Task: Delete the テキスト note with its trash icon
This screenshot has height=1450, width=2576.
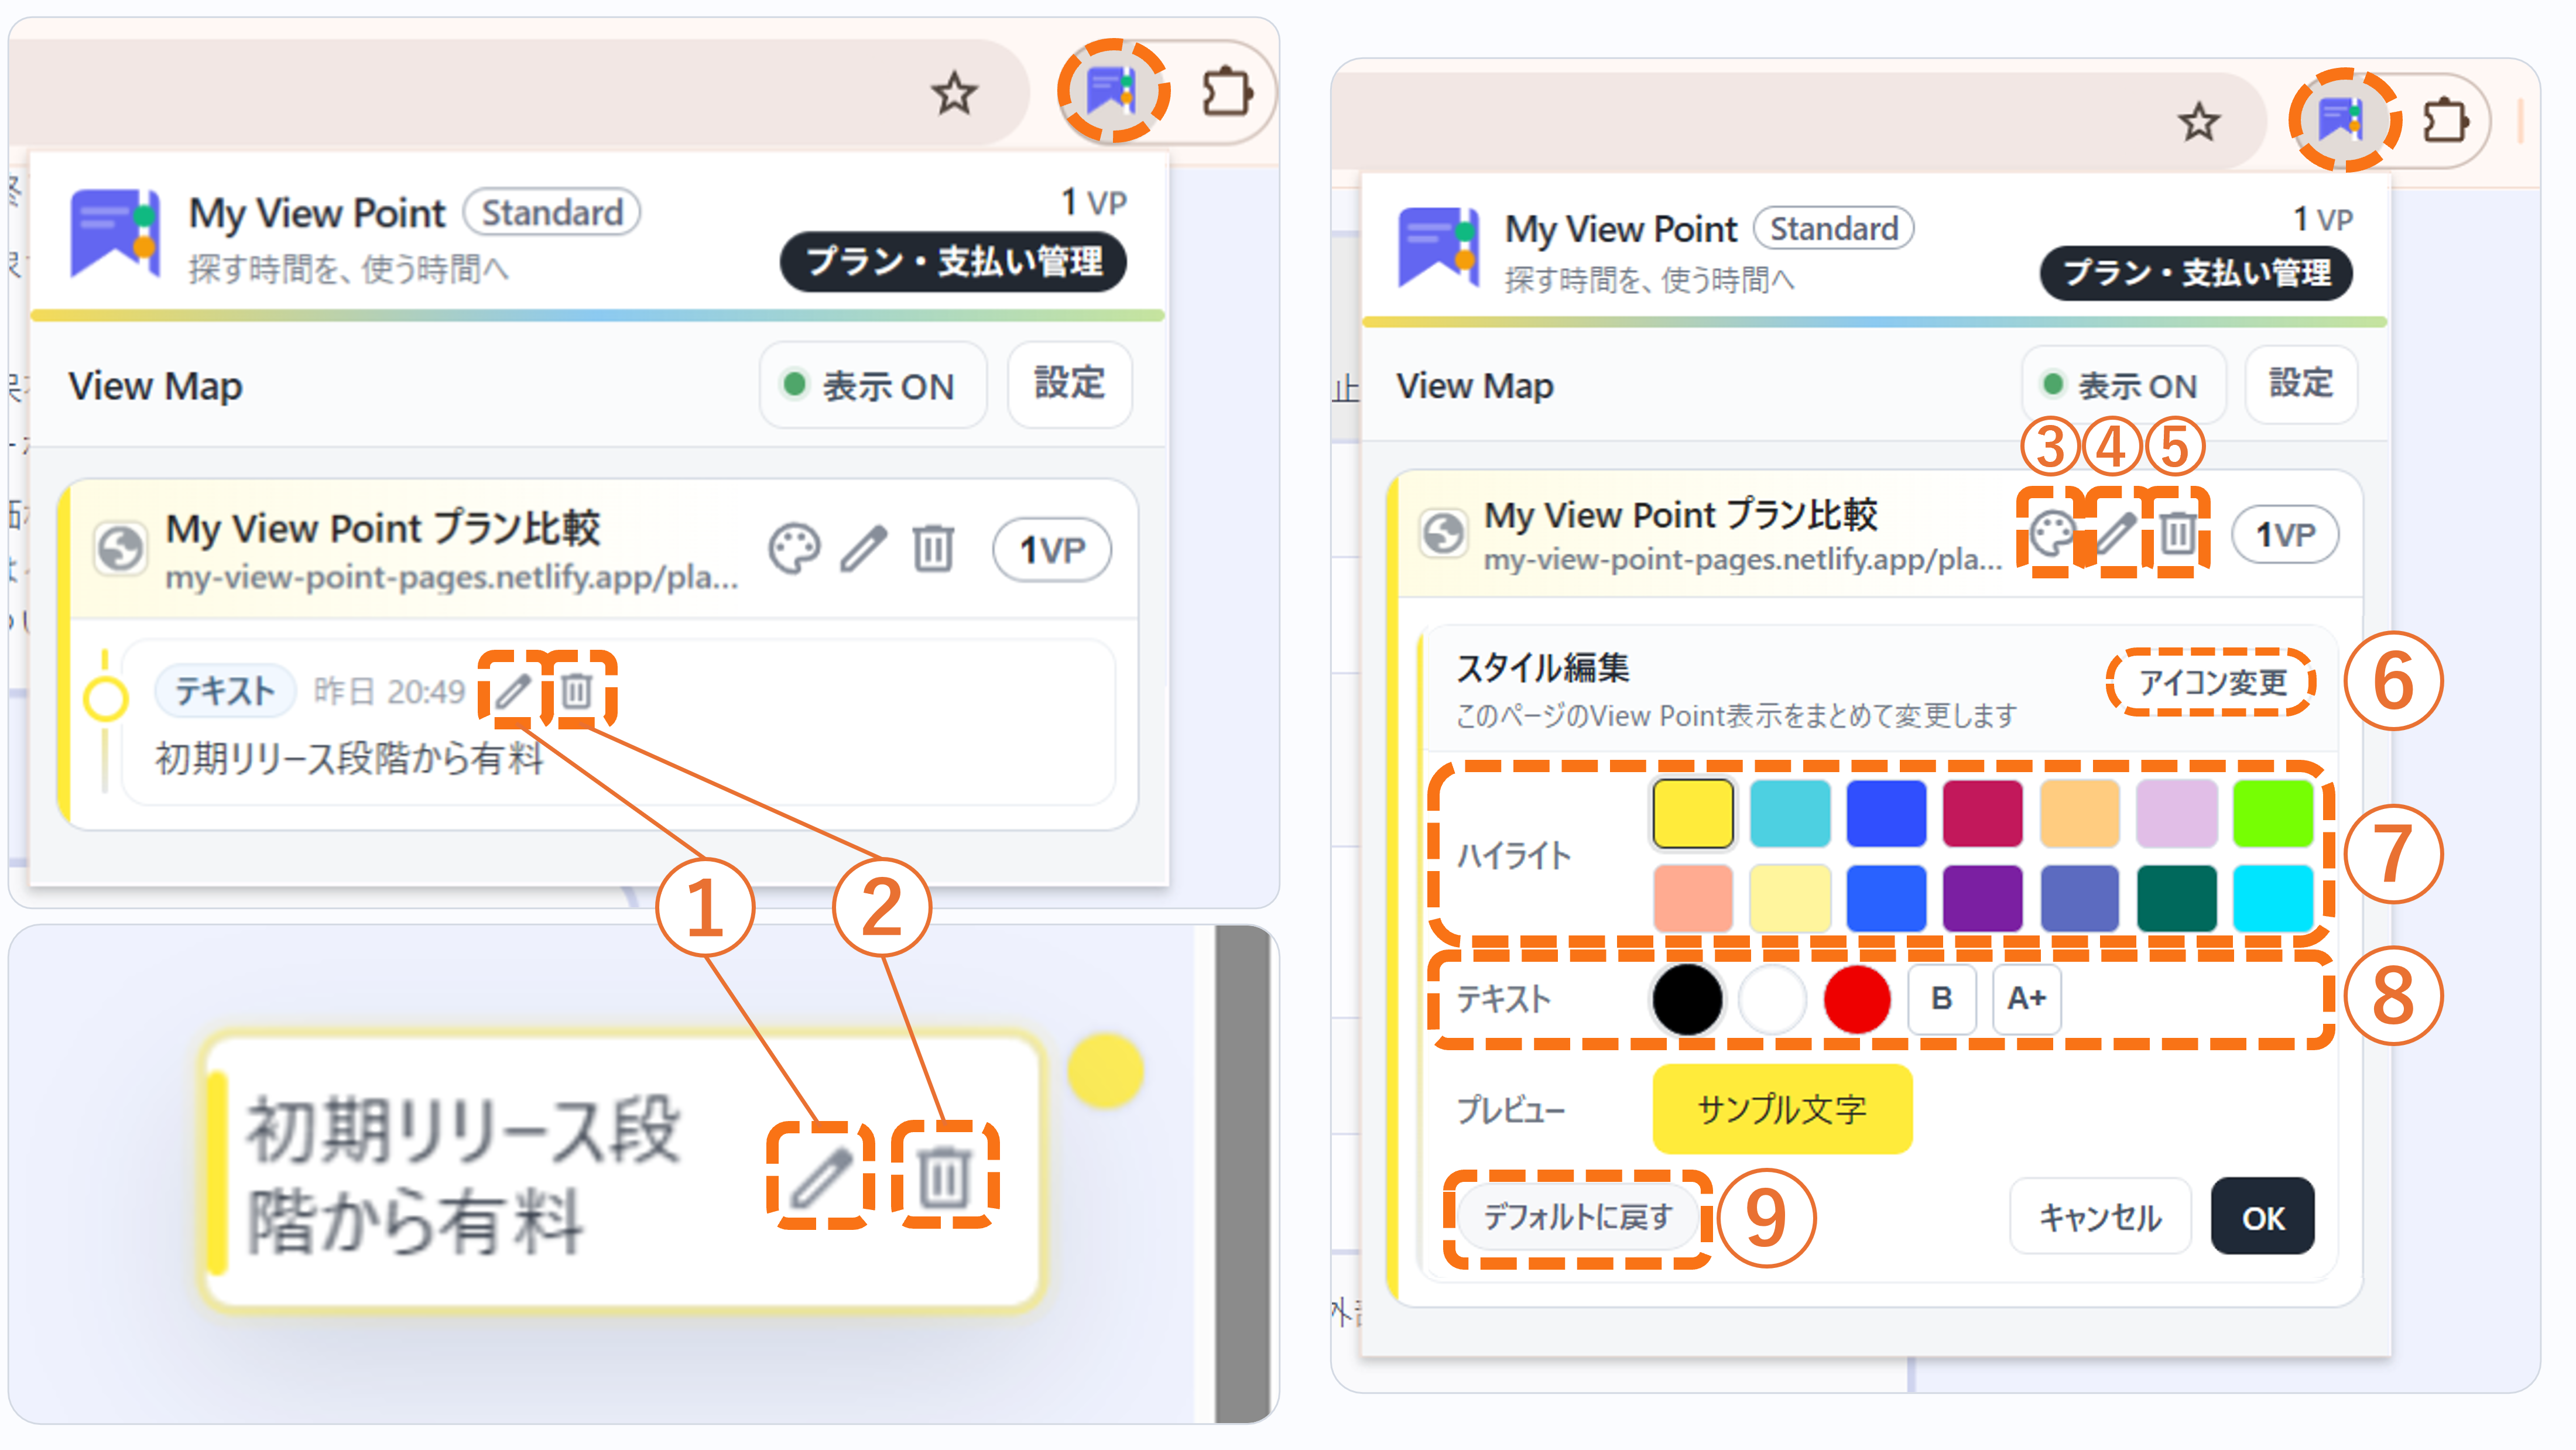Action: click(x=577, y=690)
